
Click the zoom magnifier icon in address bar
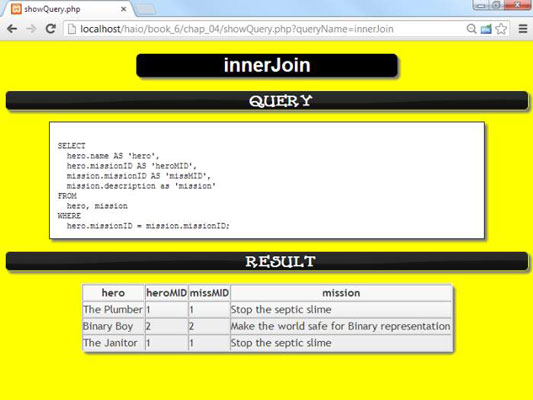tap(471, 29)
